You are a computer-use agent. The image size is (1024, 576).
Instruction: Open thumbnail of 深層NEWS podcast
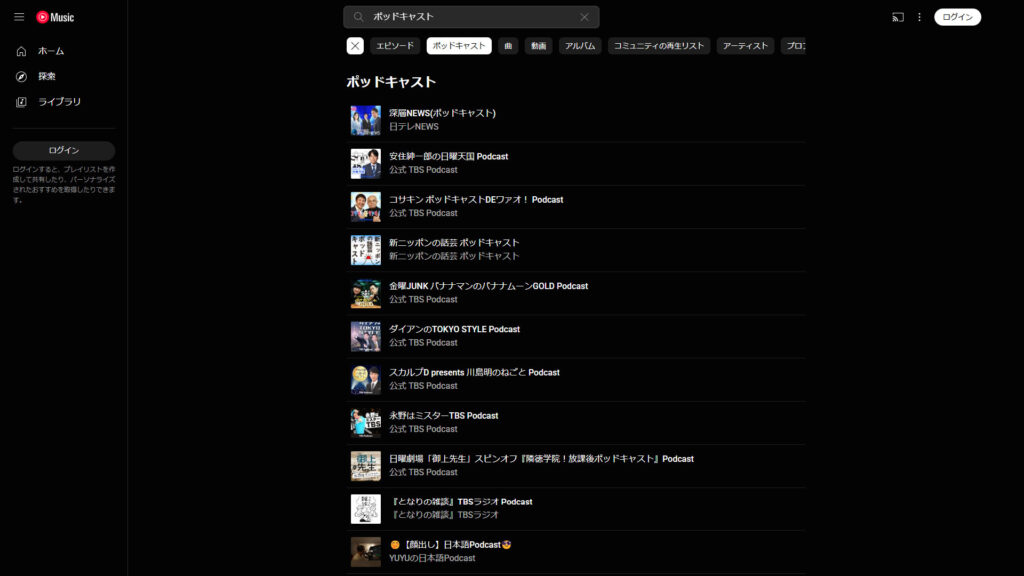tap(366, 120)
